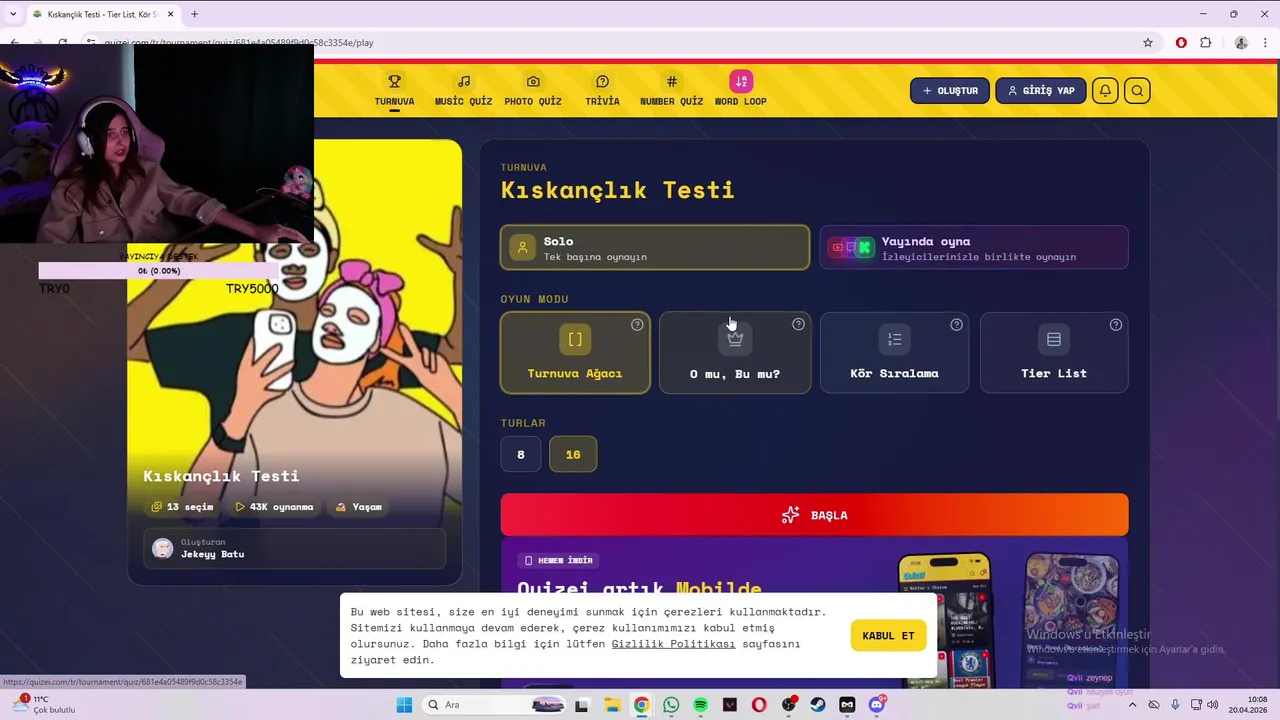Open the Windows Start menu
1280x720 pixels.
coord(404,705)
